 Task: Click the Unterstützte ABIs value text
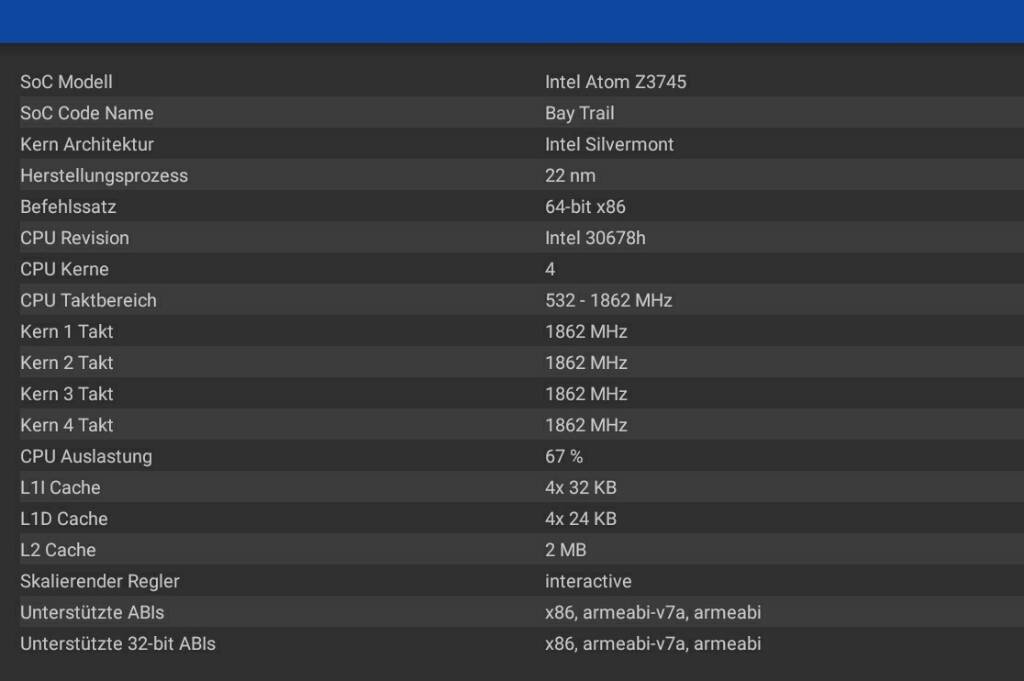pos(652,612)
